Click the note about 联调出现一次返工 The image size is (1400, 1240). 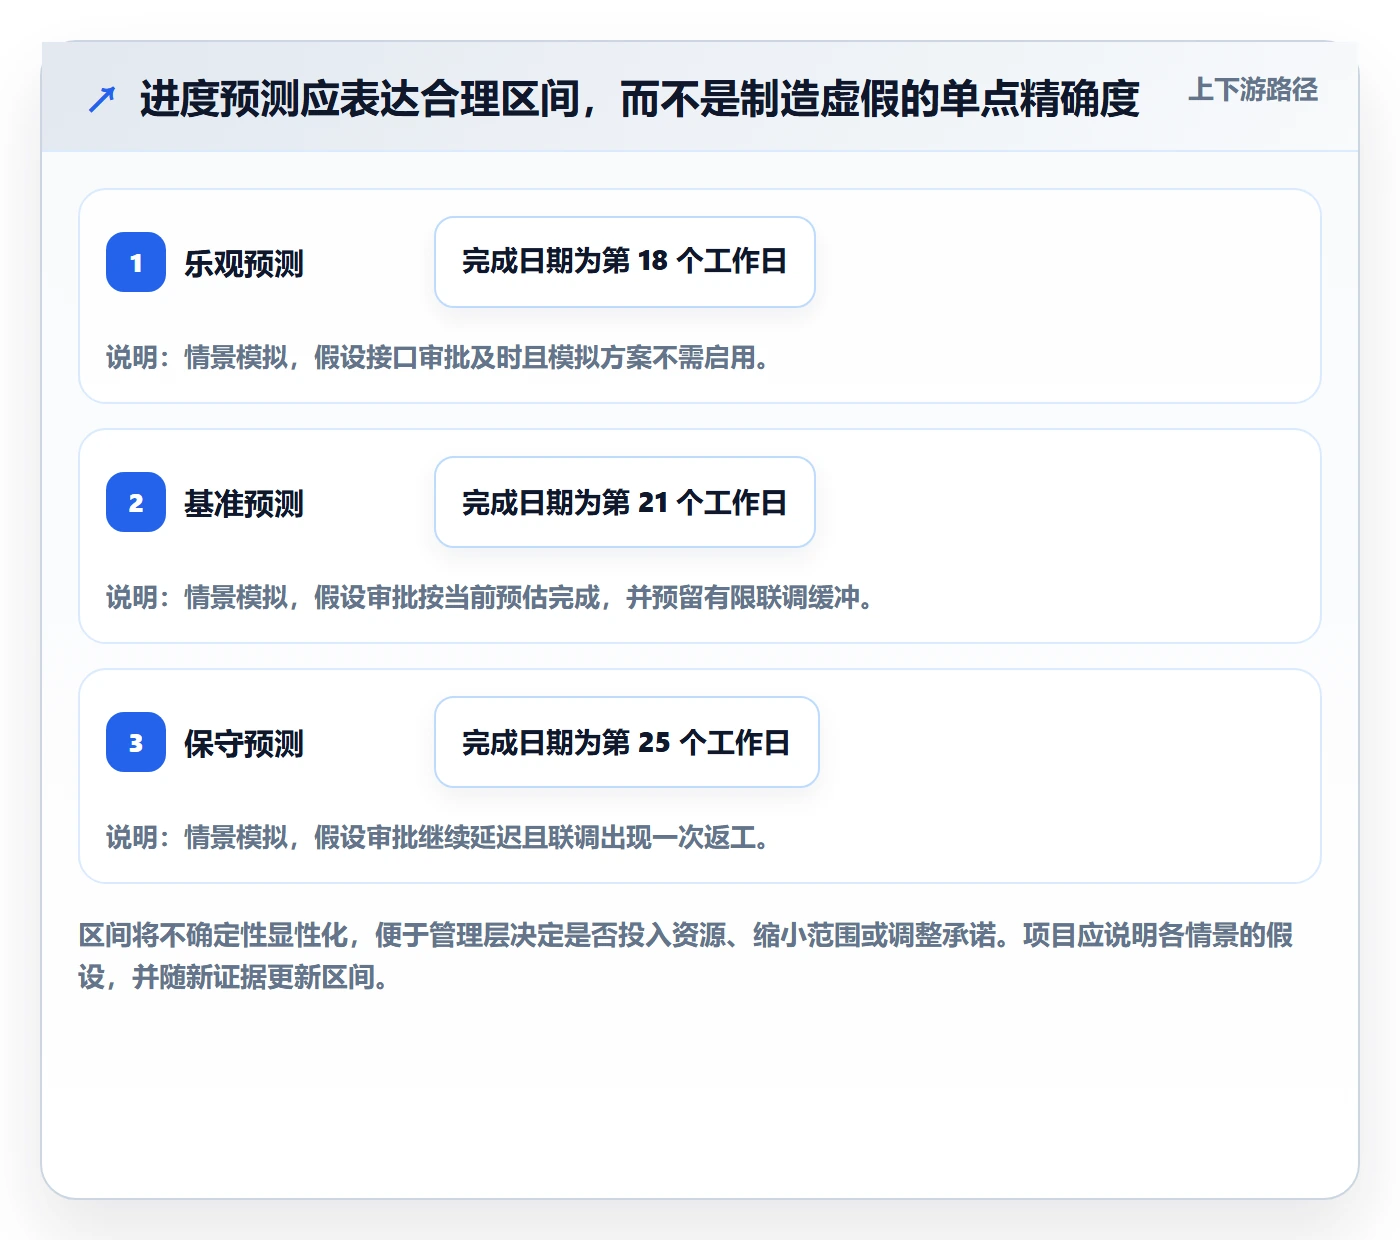click(438, 838)
